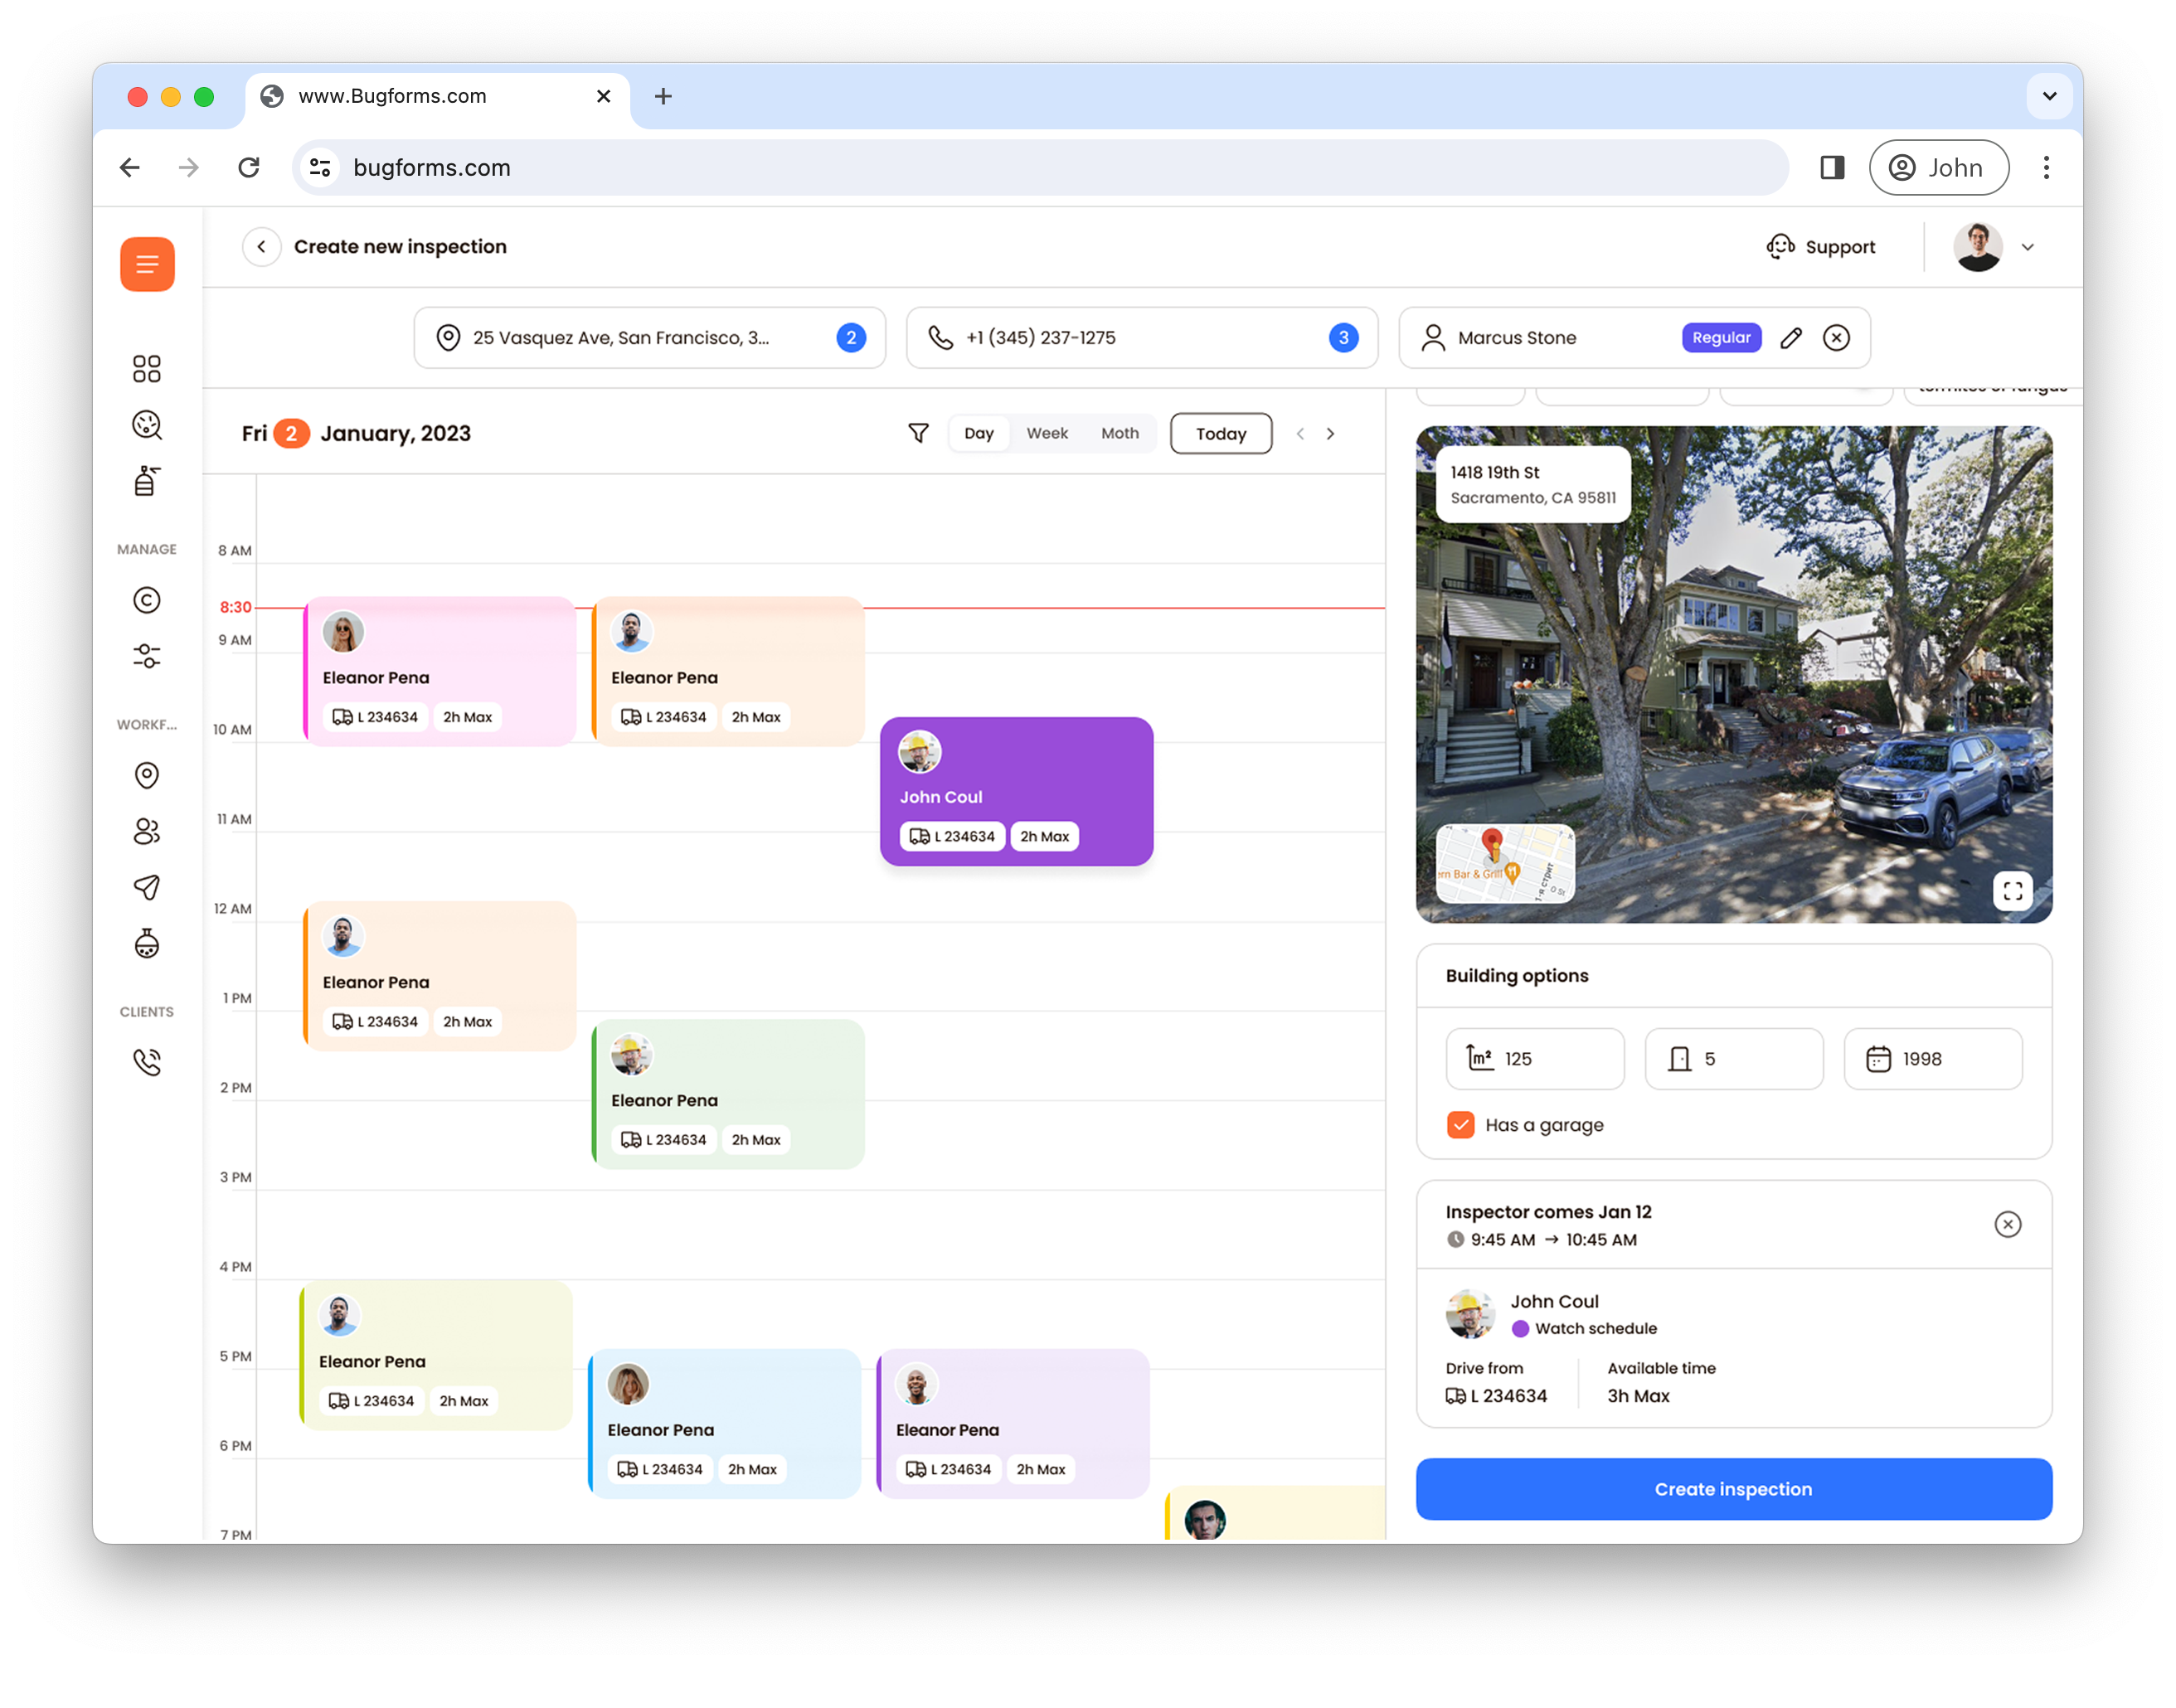Open the mini map thumbnail on street view
Viewport: 2176px width, 1708px height.
click(x=1504, y=863)
